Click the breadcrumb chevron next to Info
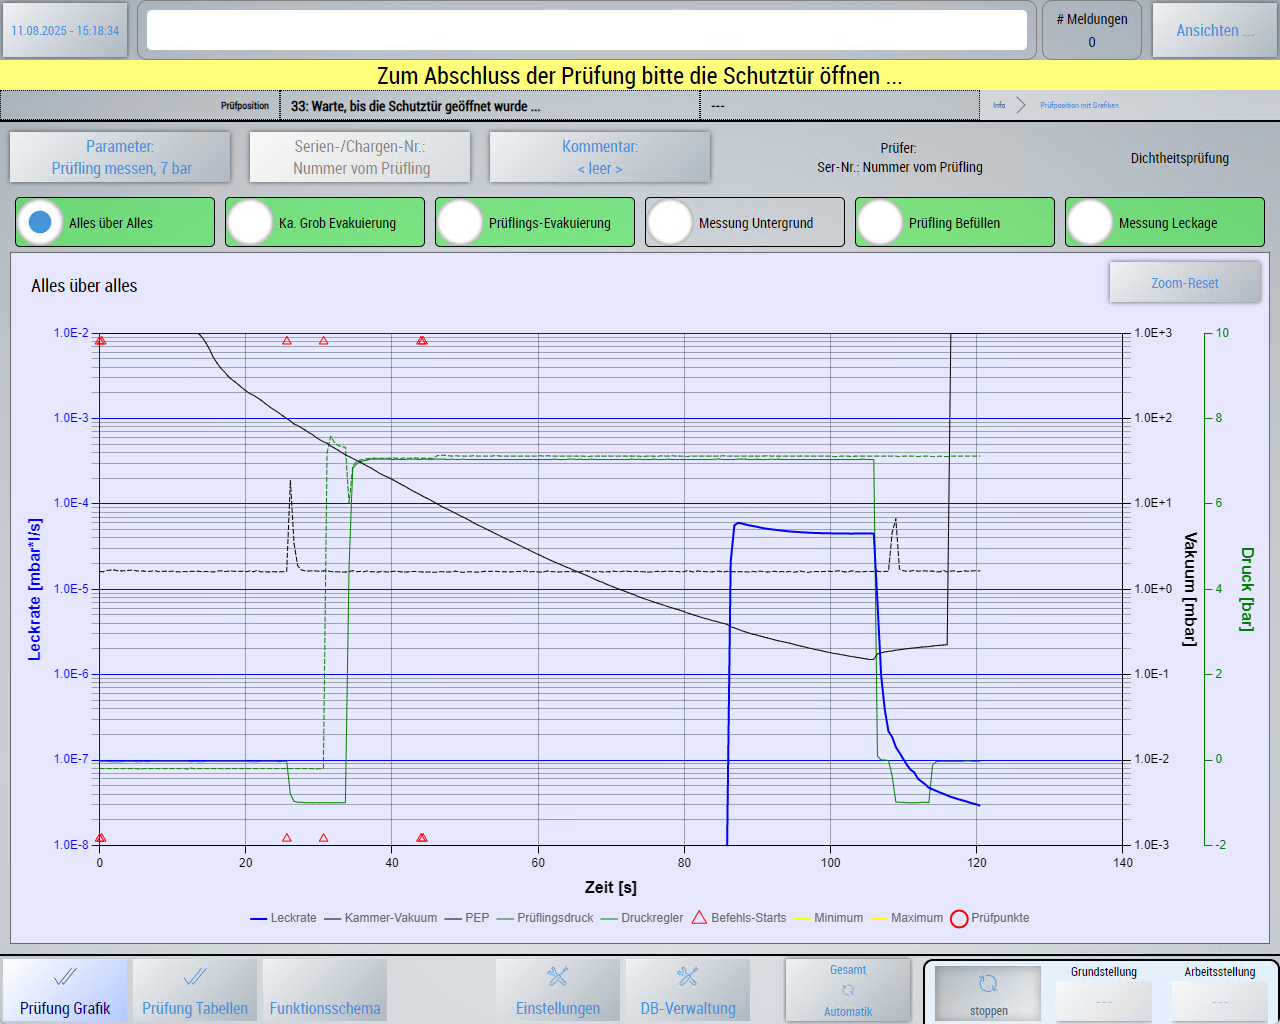This screenshot has width=1280, height=1024. (x=1021, y=105)
